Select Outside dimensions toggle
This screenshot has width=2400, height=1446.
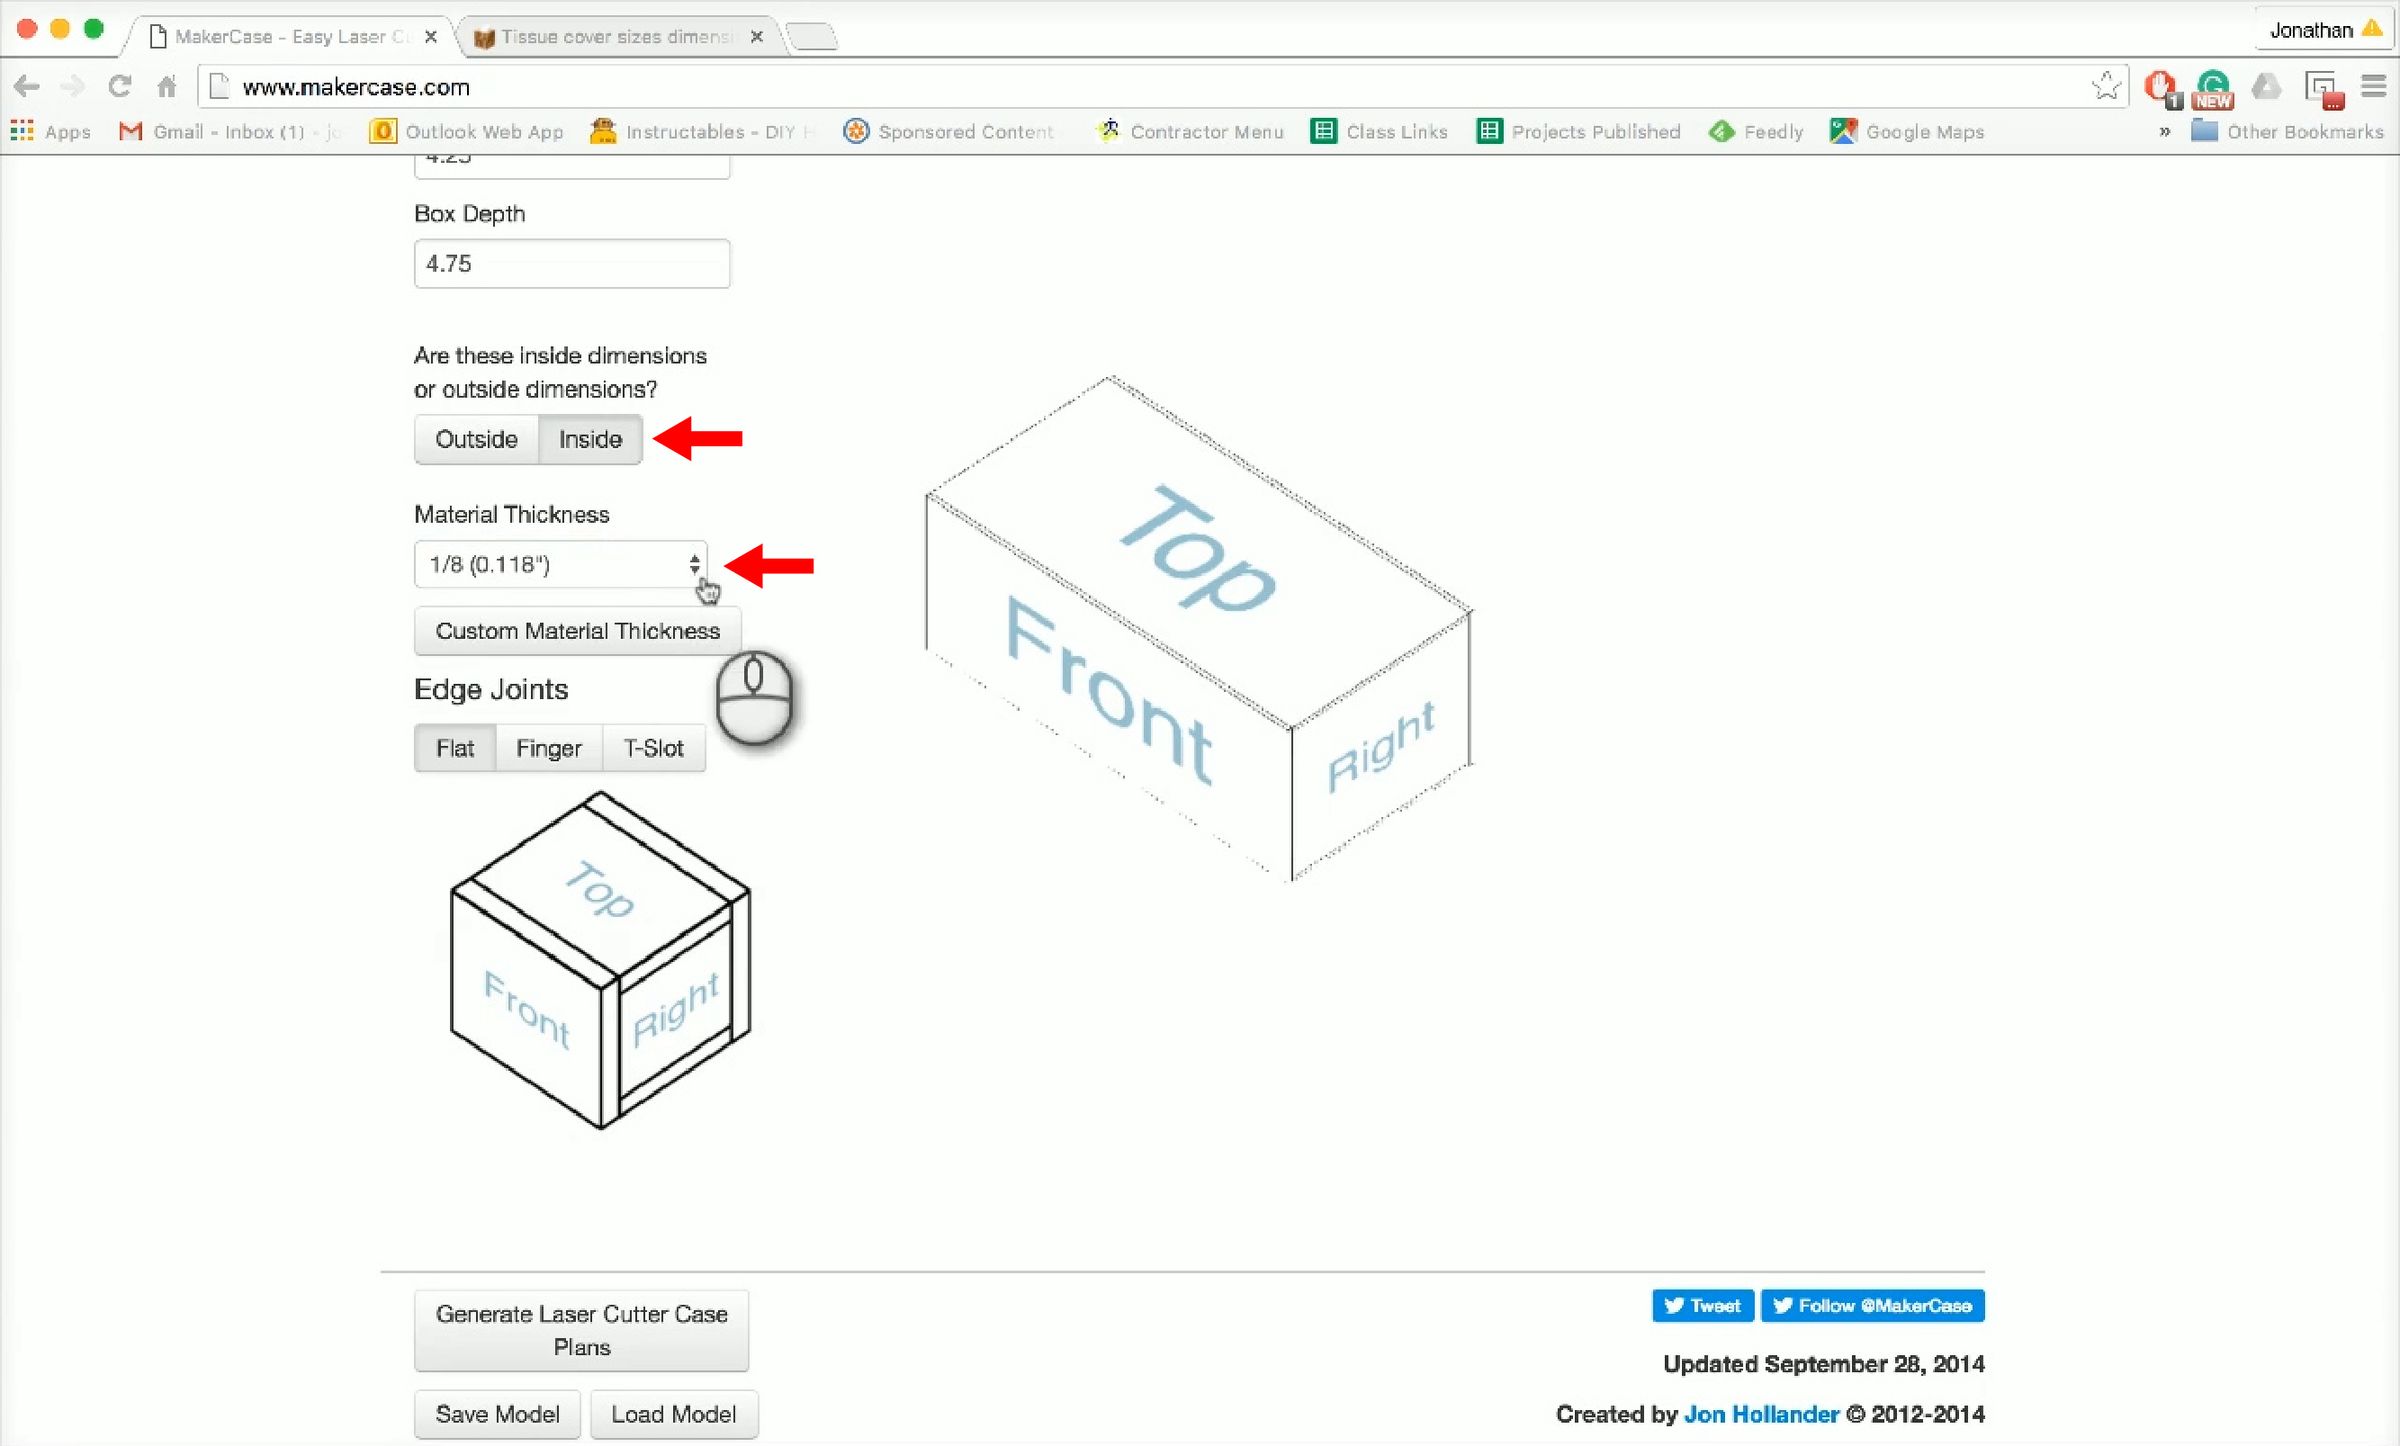coord(476,440)
